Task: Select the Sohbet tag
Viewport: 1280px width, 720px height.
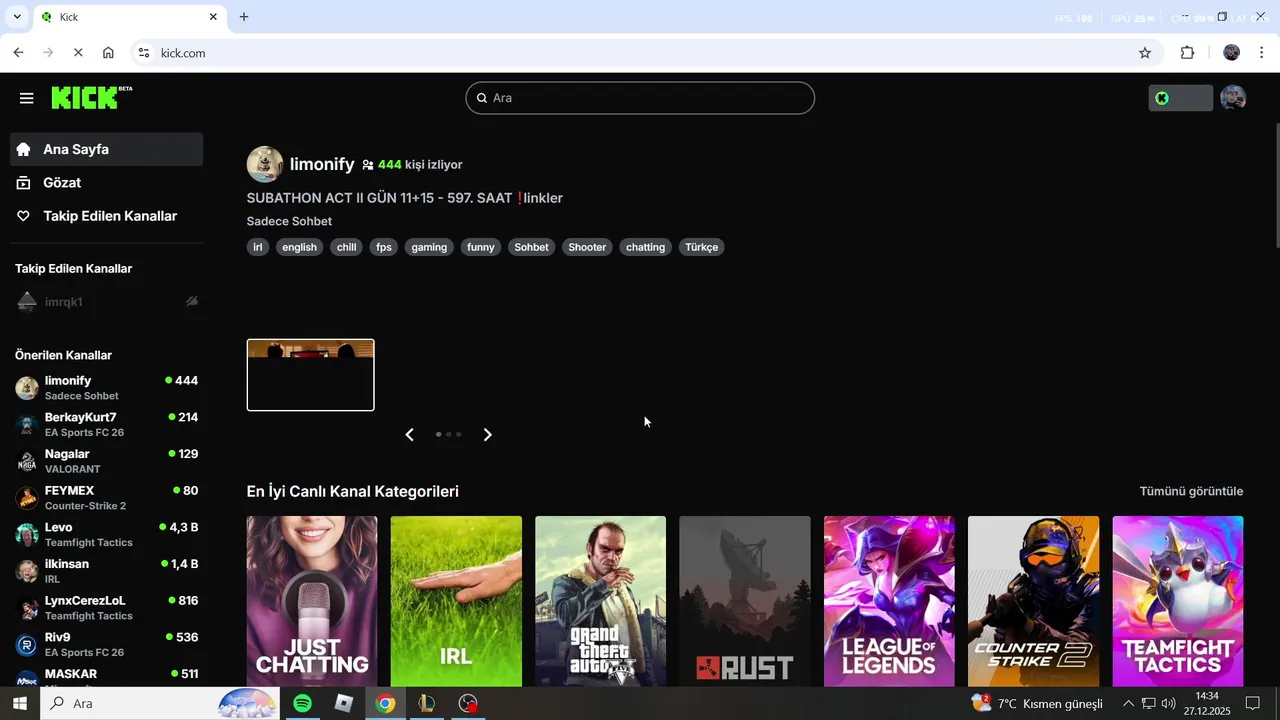Action: click(531, 247)
